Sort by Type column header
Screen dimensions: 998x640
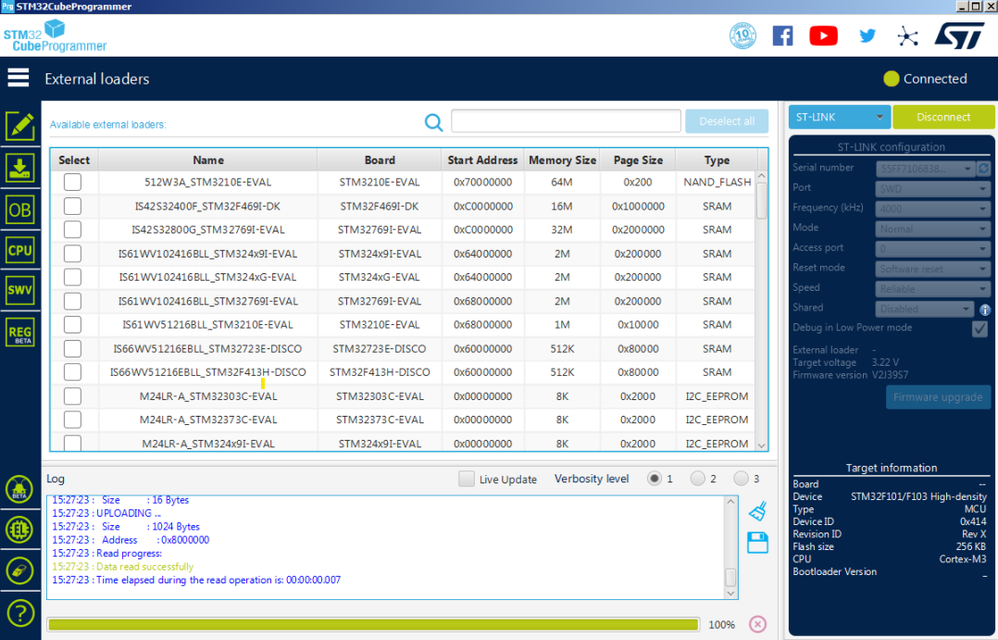(x=717, y=160)
